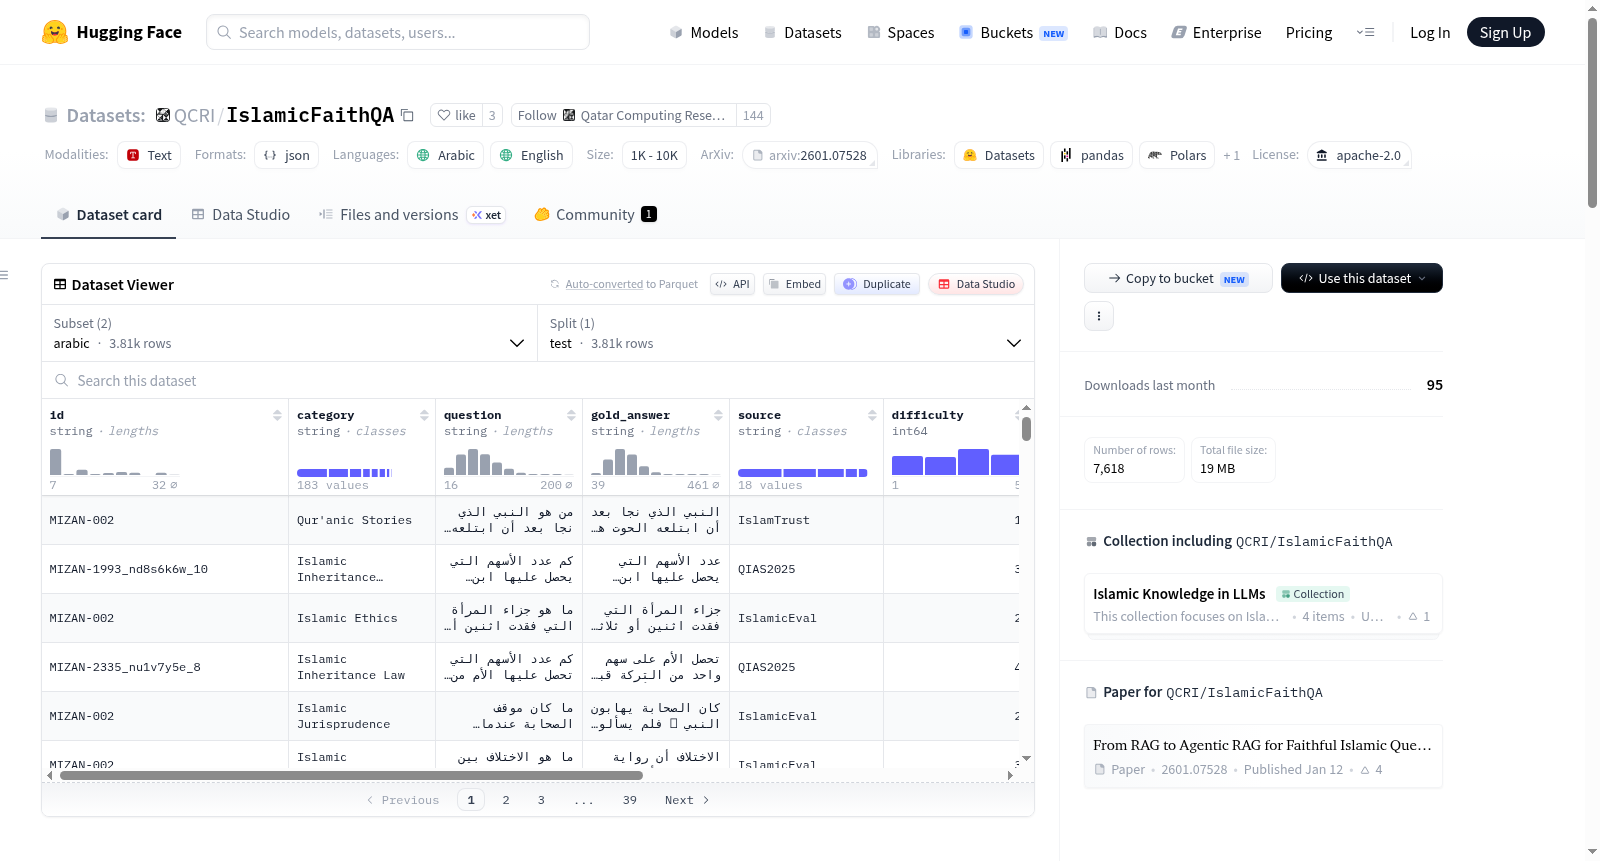Jump to page 39 of the table

click(x=630, y=800)
